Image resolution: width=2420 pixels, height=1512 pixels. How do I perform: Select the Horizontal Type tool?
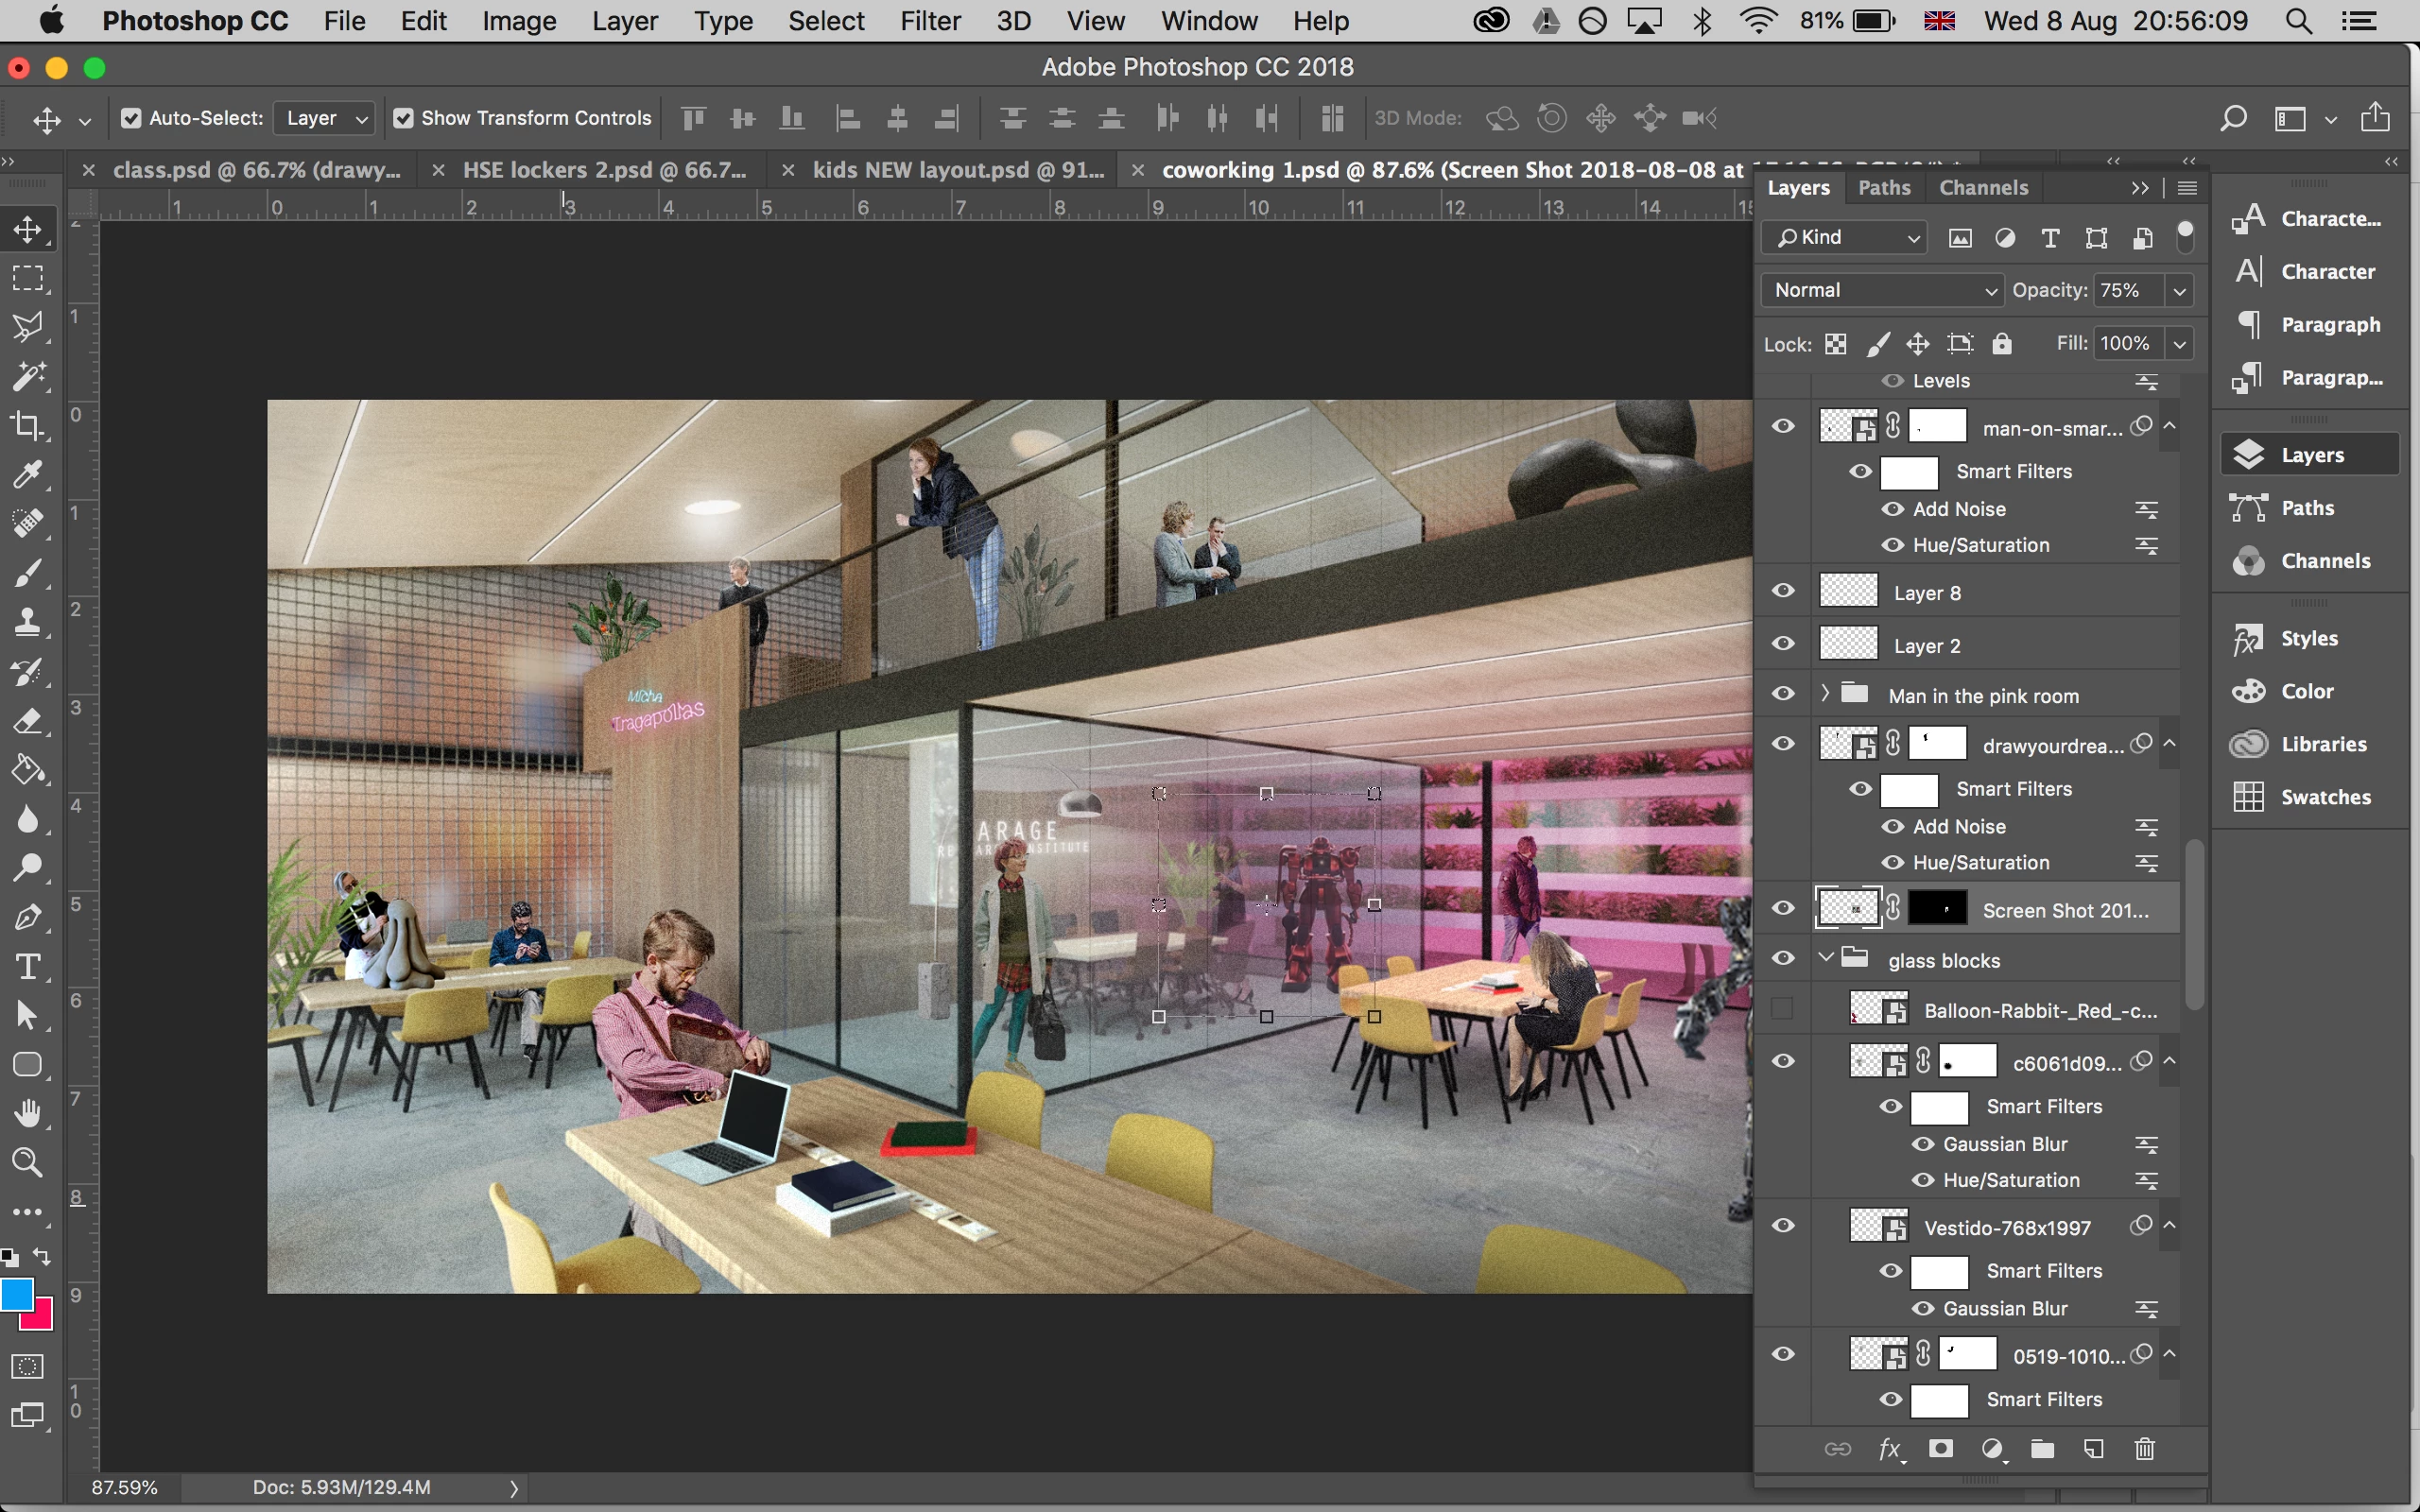(x=27, y=966)
